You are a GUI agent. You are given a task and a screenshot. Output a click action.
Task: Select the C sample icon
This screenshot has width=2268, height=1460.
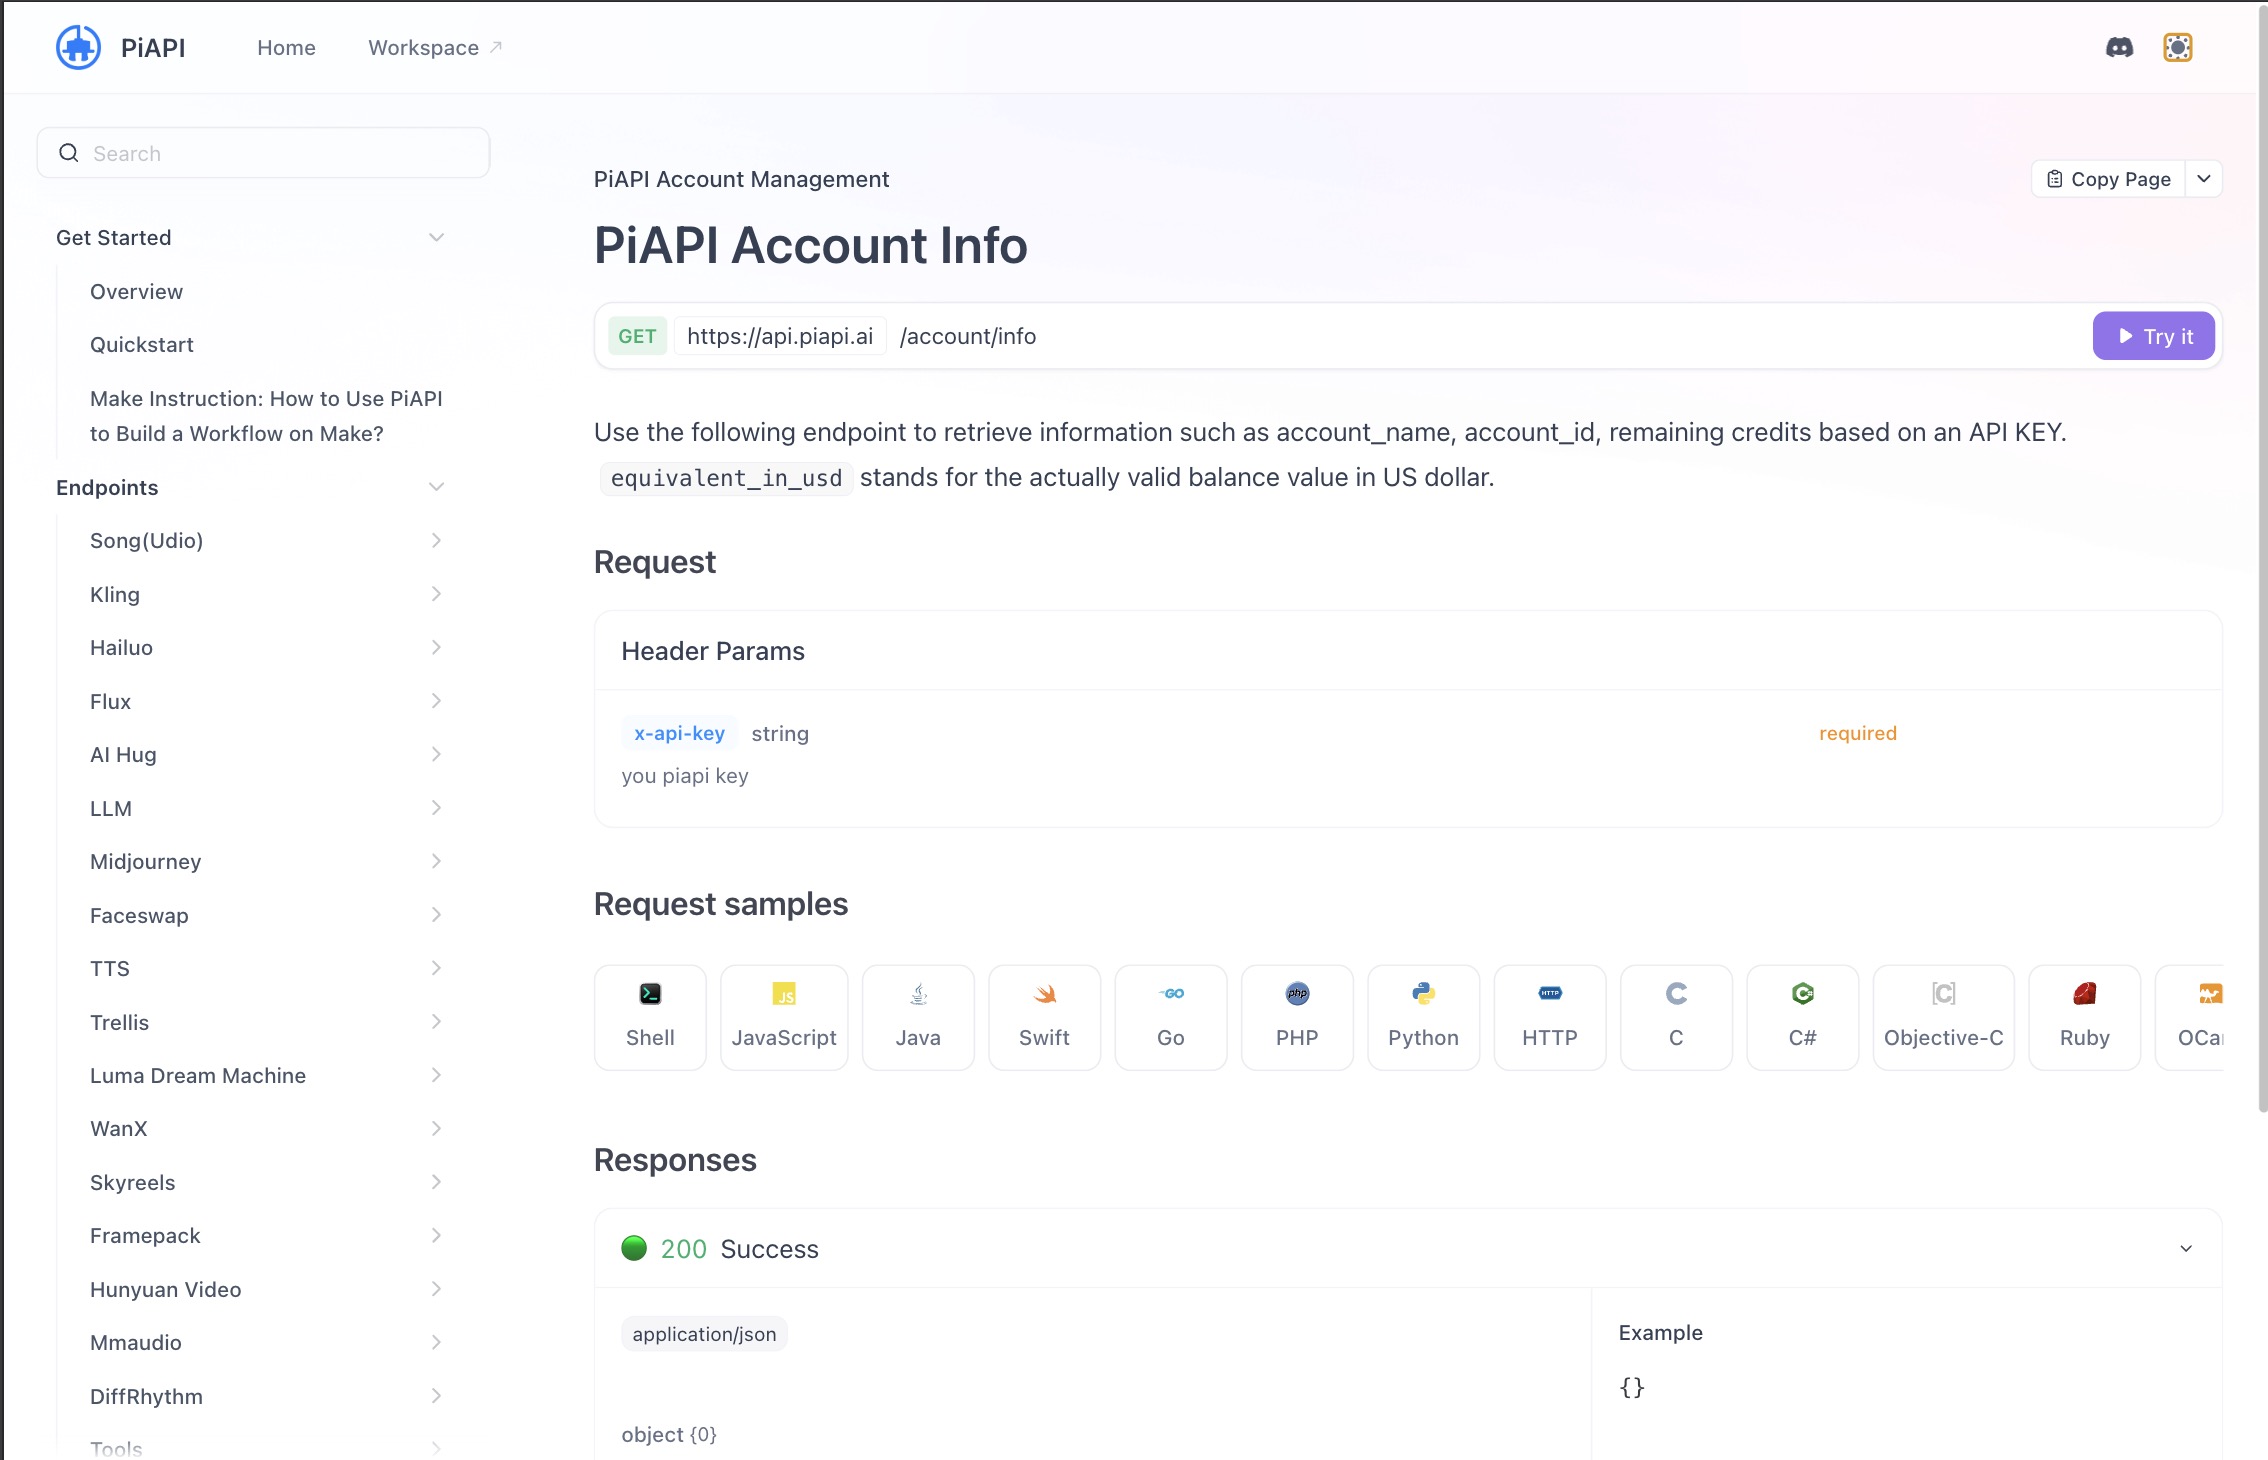1676,993
